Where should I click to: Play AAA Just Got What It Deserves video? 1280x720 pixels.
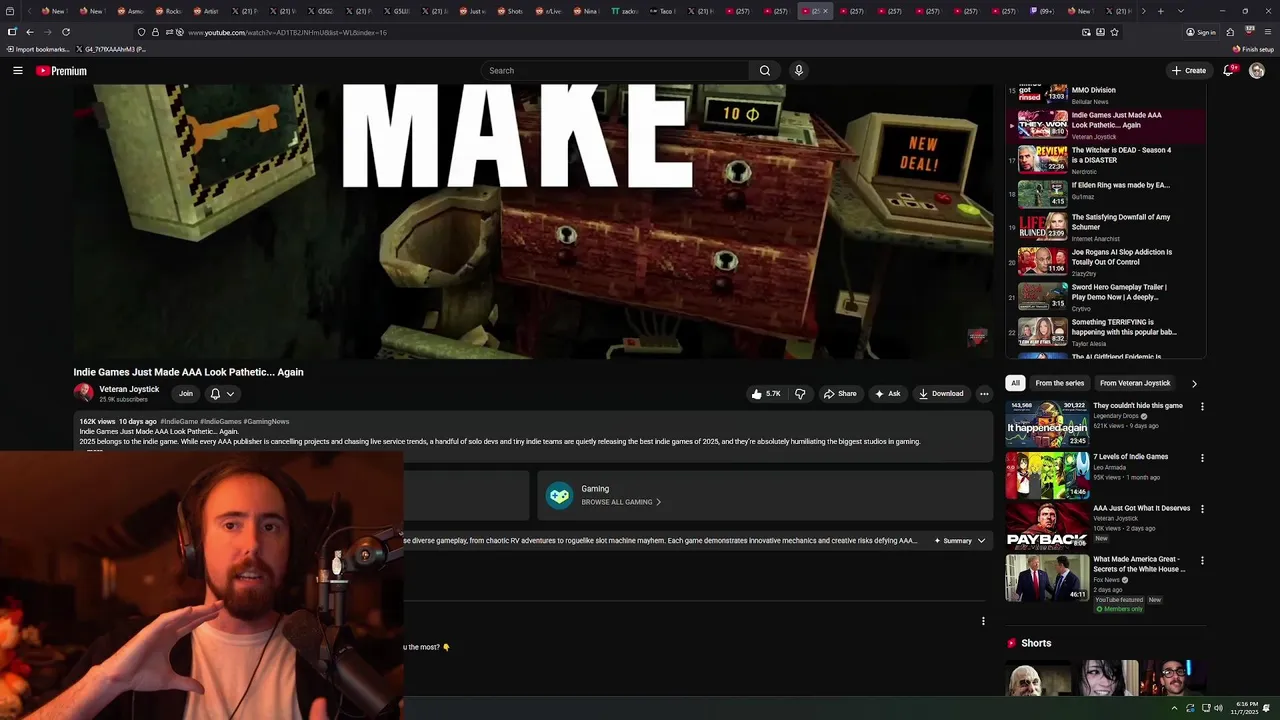(x=1047, y=526)
